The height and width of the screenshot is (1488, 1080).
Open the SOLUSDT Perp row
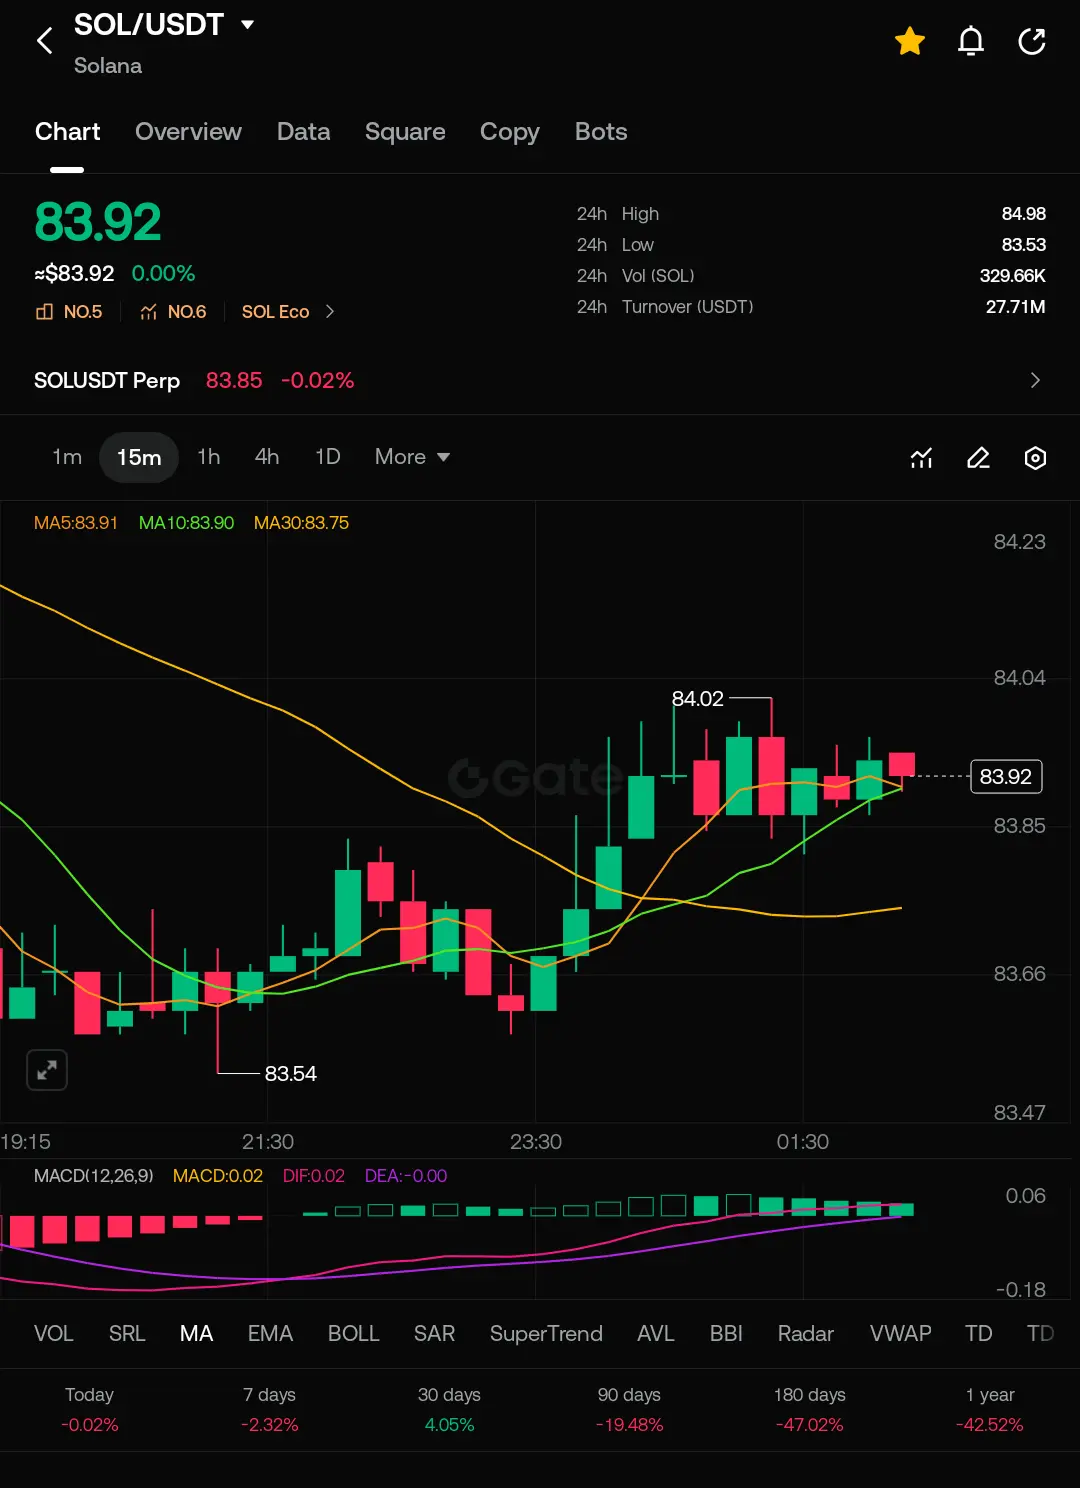click(540, 380)
